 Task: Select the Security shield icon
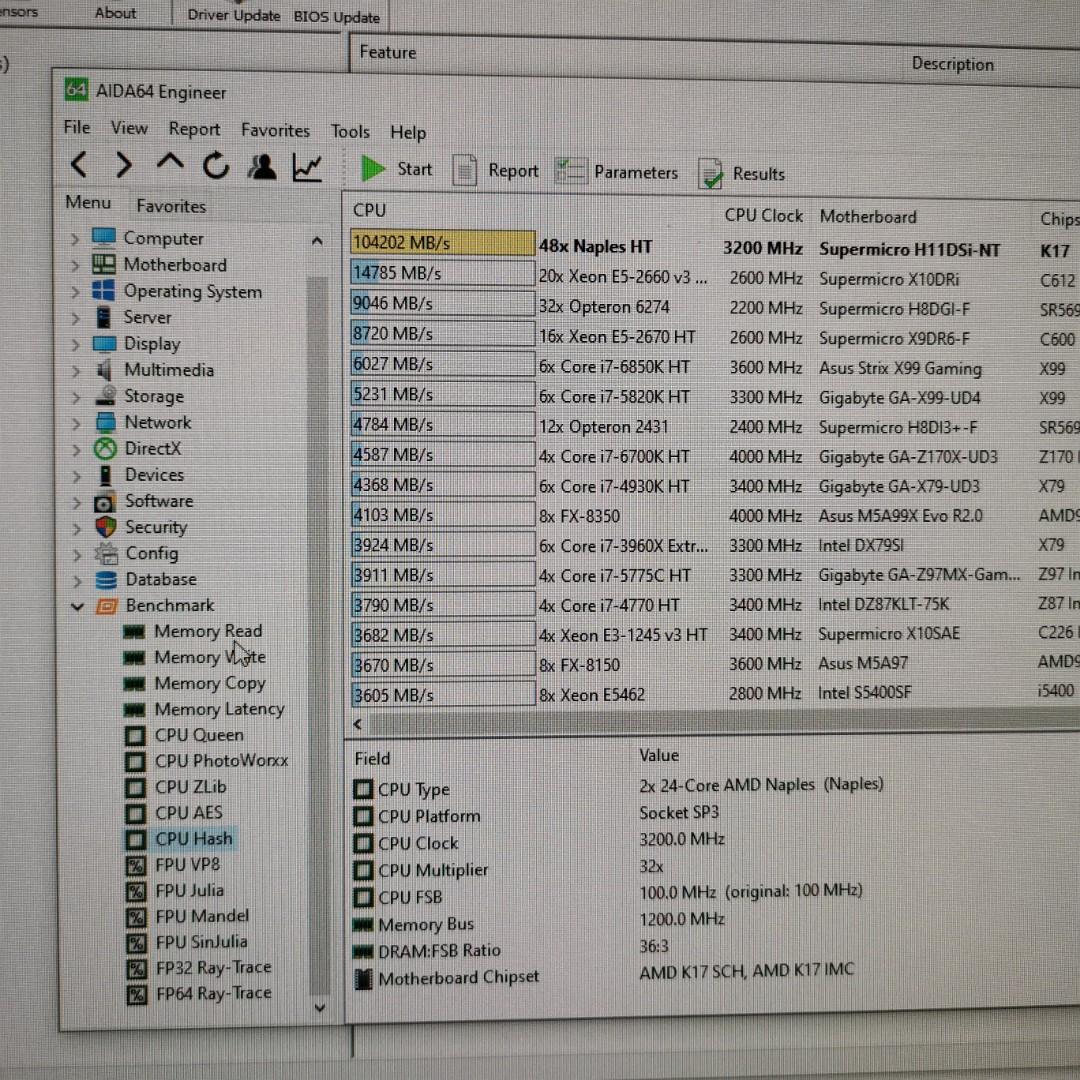click(x=105, y=527)
